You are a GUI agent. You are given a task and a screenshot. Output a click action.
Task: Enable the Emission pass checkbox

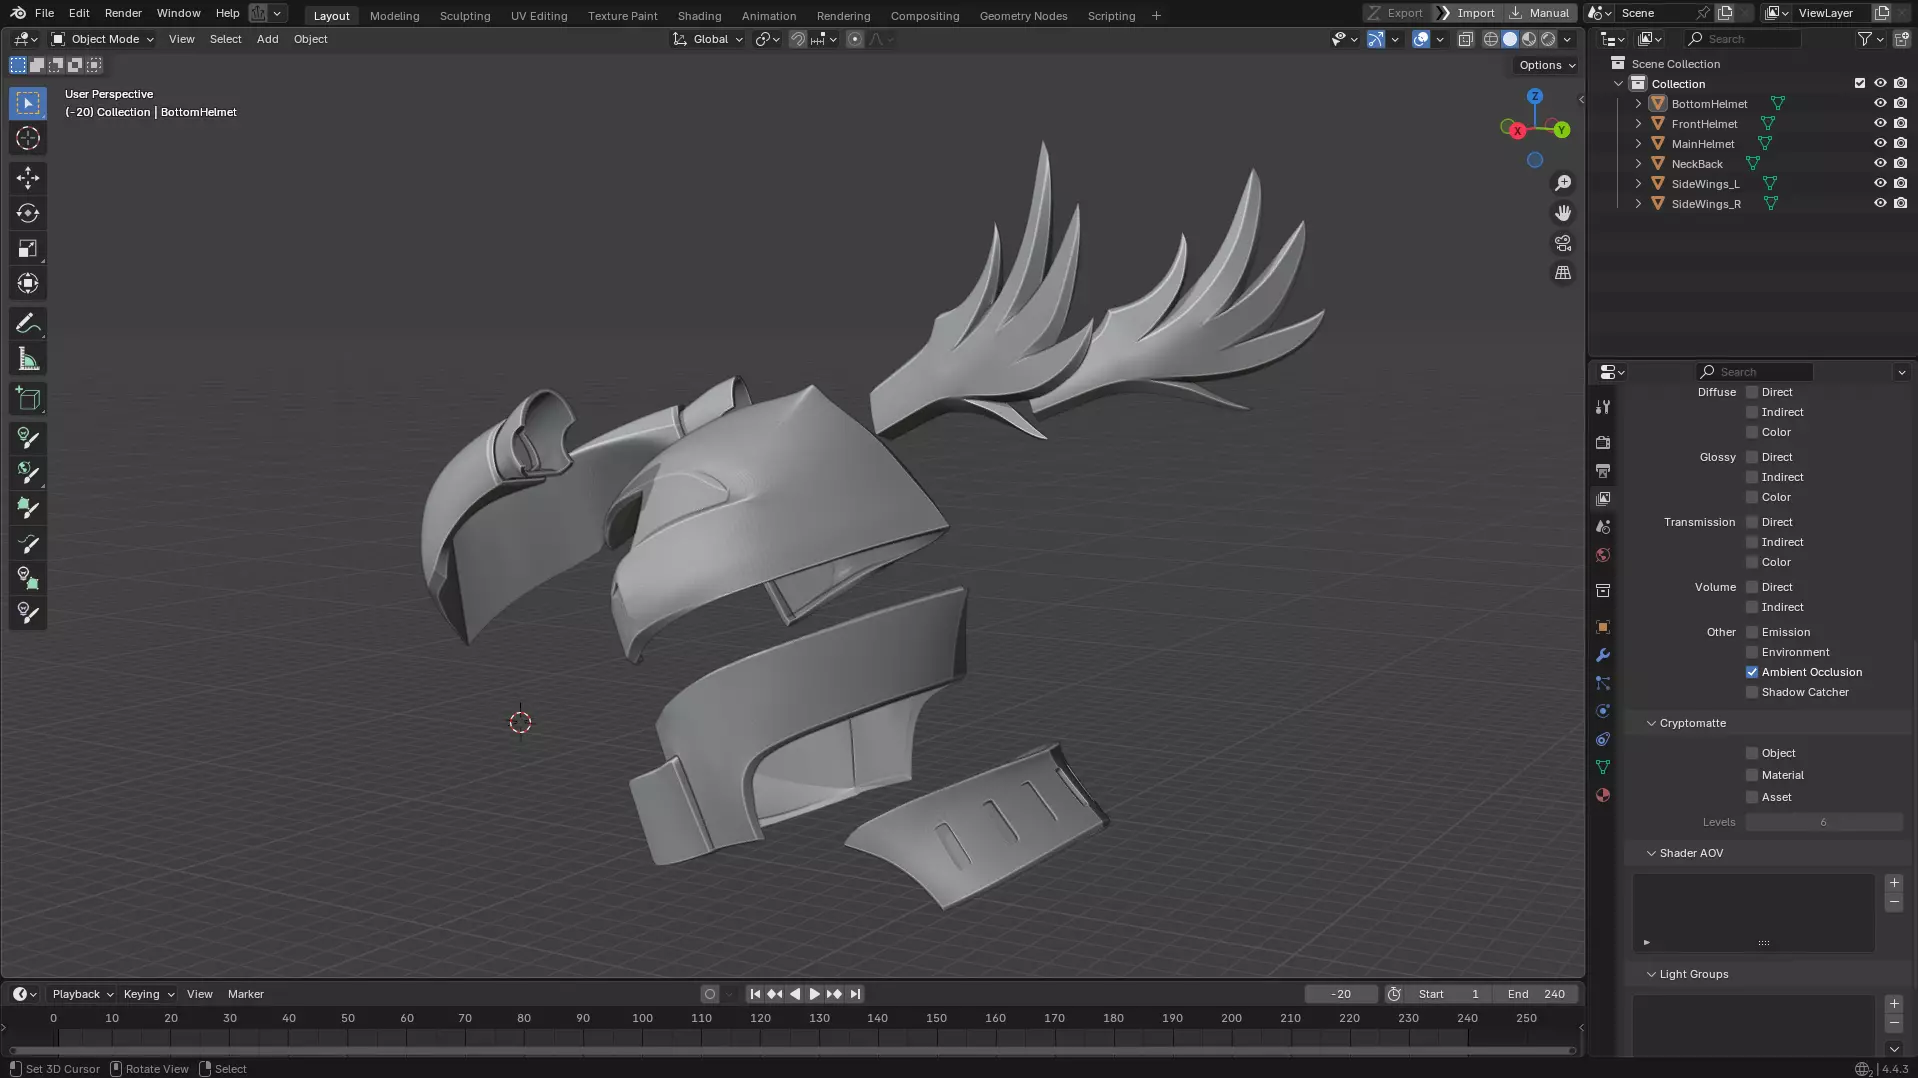1752,632
